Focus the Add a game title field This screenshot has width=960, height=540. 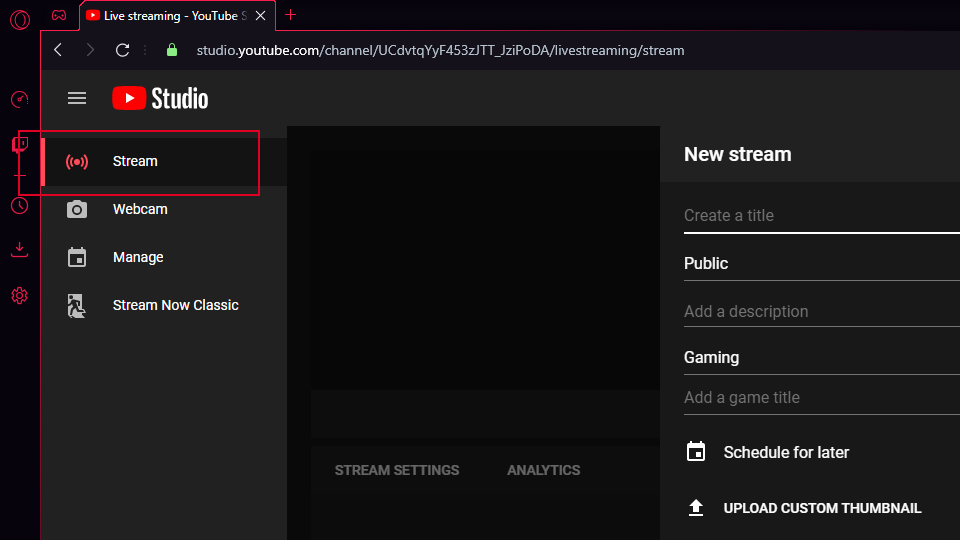(x=822, y=398)
